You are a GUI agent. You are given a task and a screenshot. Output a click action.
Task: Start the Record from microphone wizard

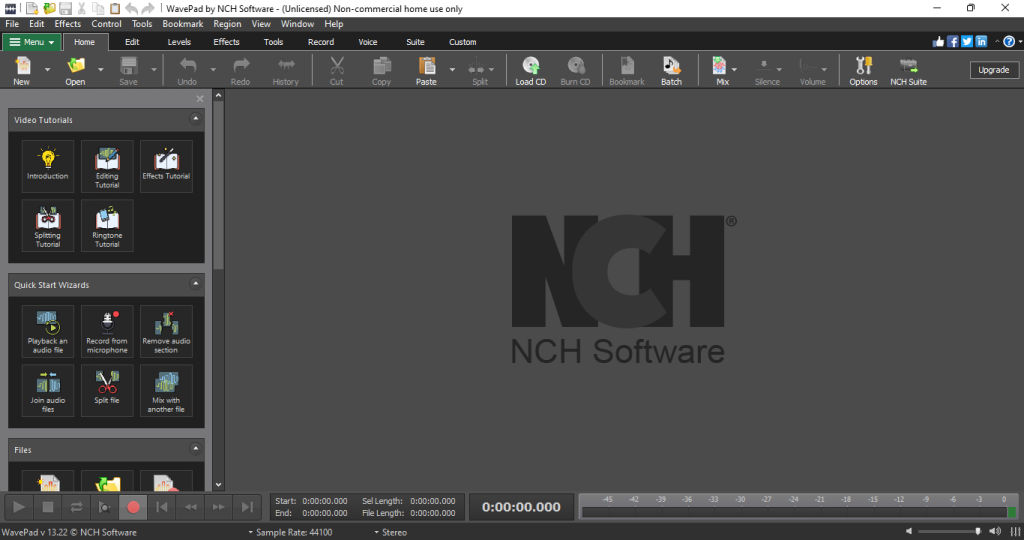tap(107, 331)
